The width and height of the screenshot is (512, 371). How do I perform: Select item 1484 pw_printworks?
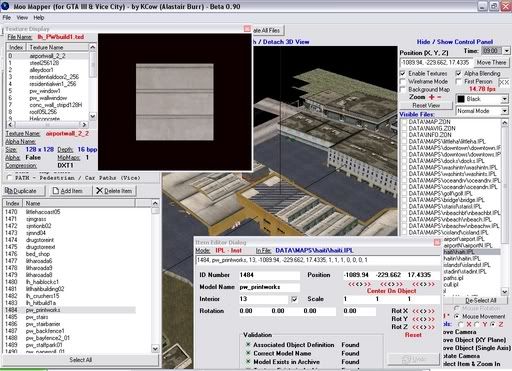click(x=69, y=310)
